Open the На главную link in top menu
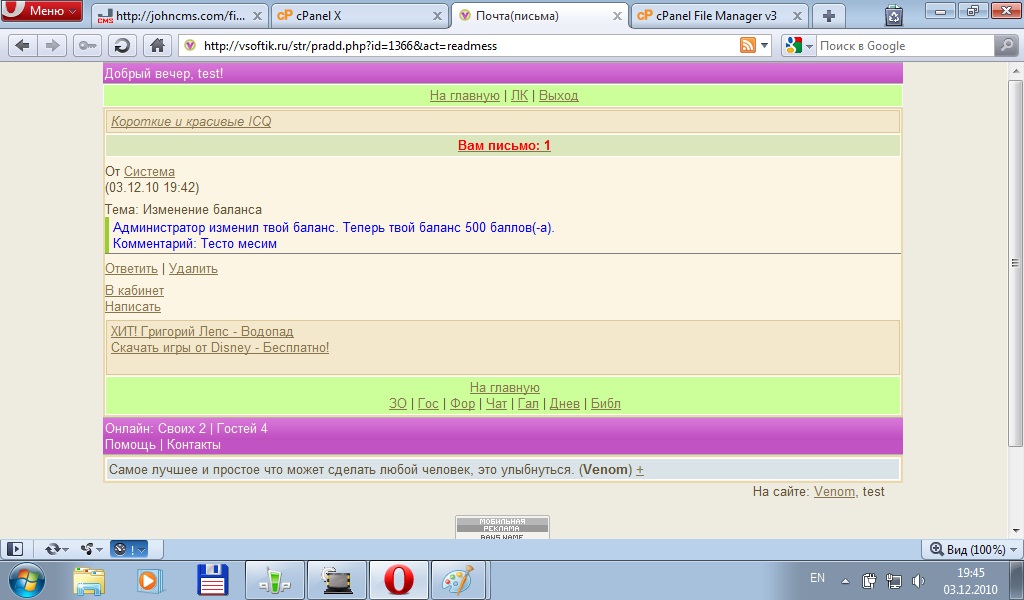 coord(464,95)
